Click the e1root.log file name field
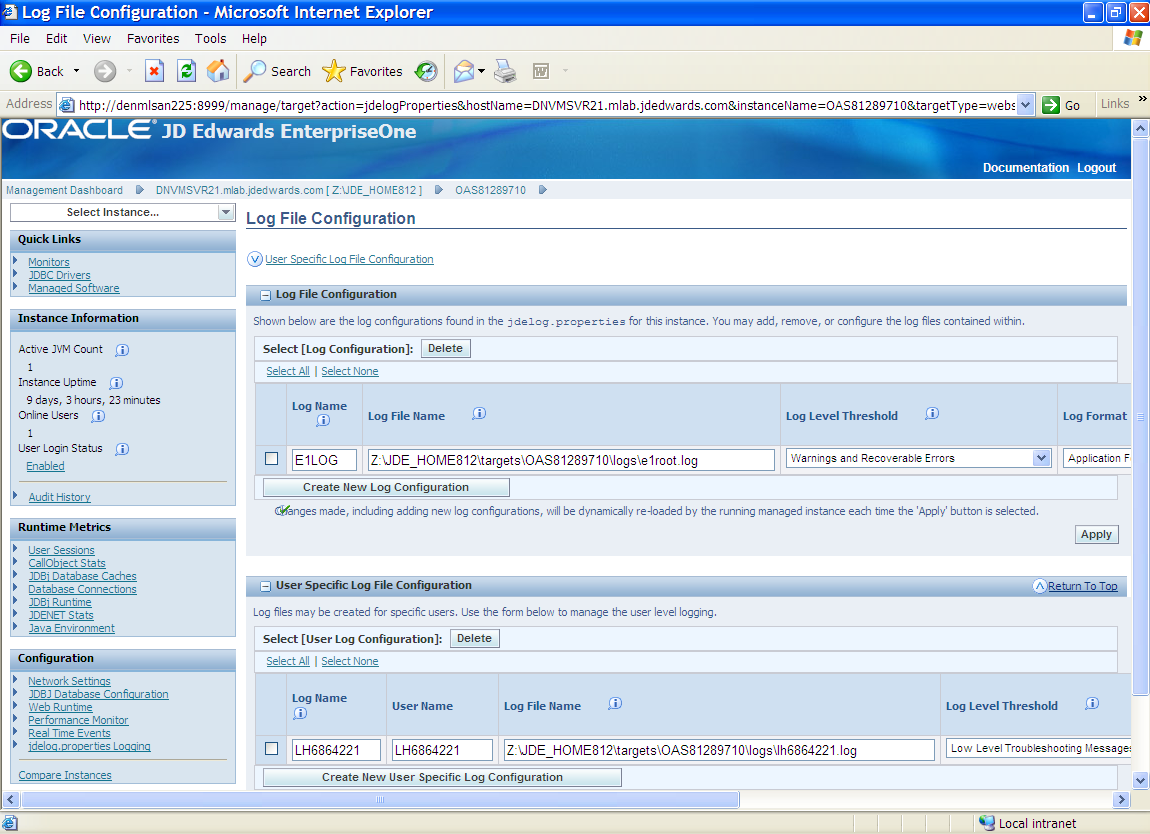Viewport: 1150px width, 834px height. coord(571,460)
